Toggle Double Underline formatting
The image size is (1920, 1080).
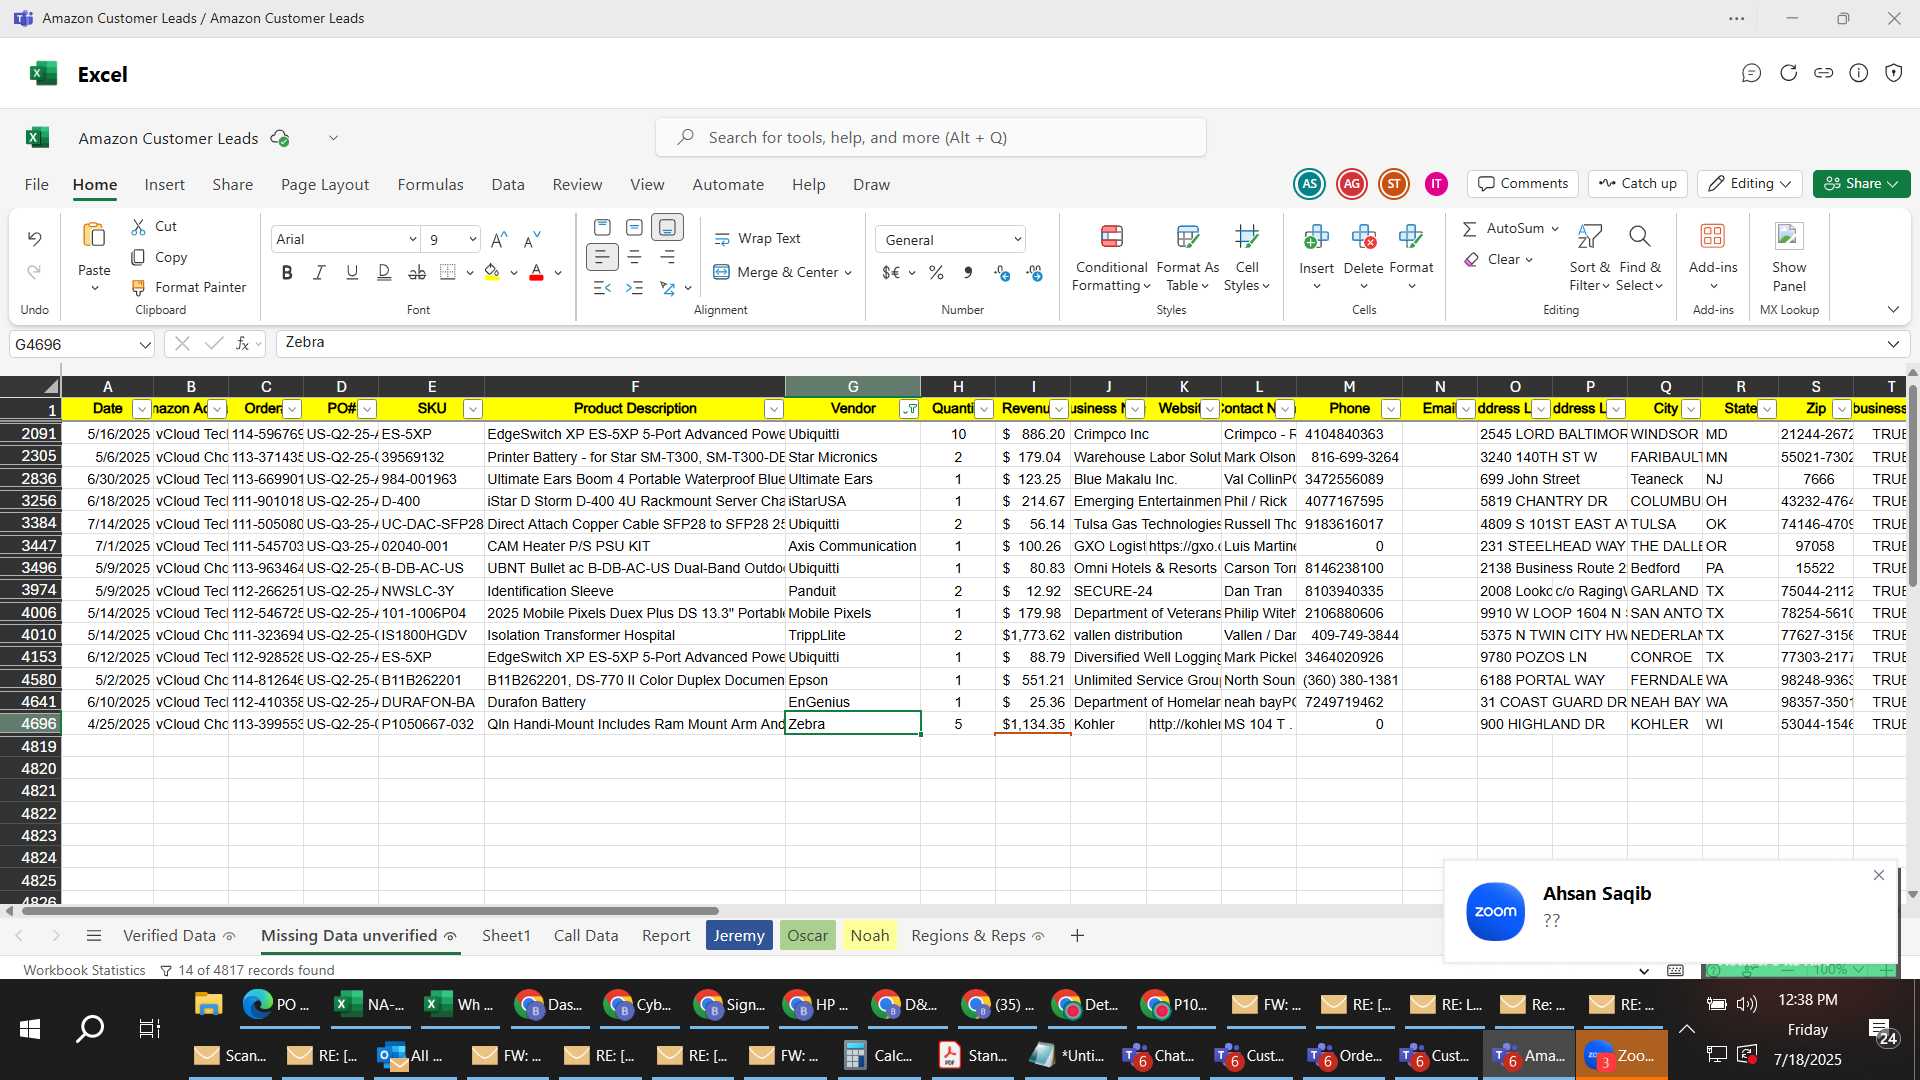click(x=384, y=272)
